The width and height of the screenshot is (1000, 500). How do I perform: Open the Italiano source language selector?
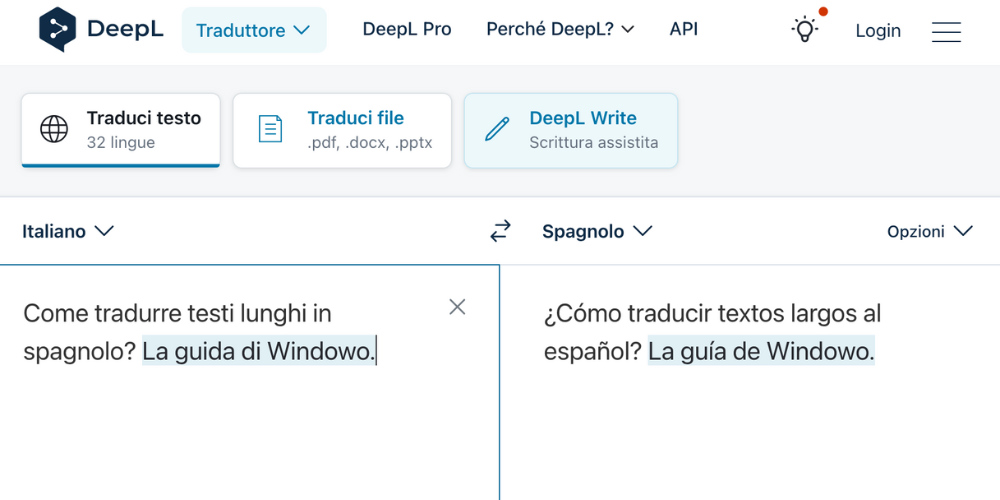click(68, 231)
